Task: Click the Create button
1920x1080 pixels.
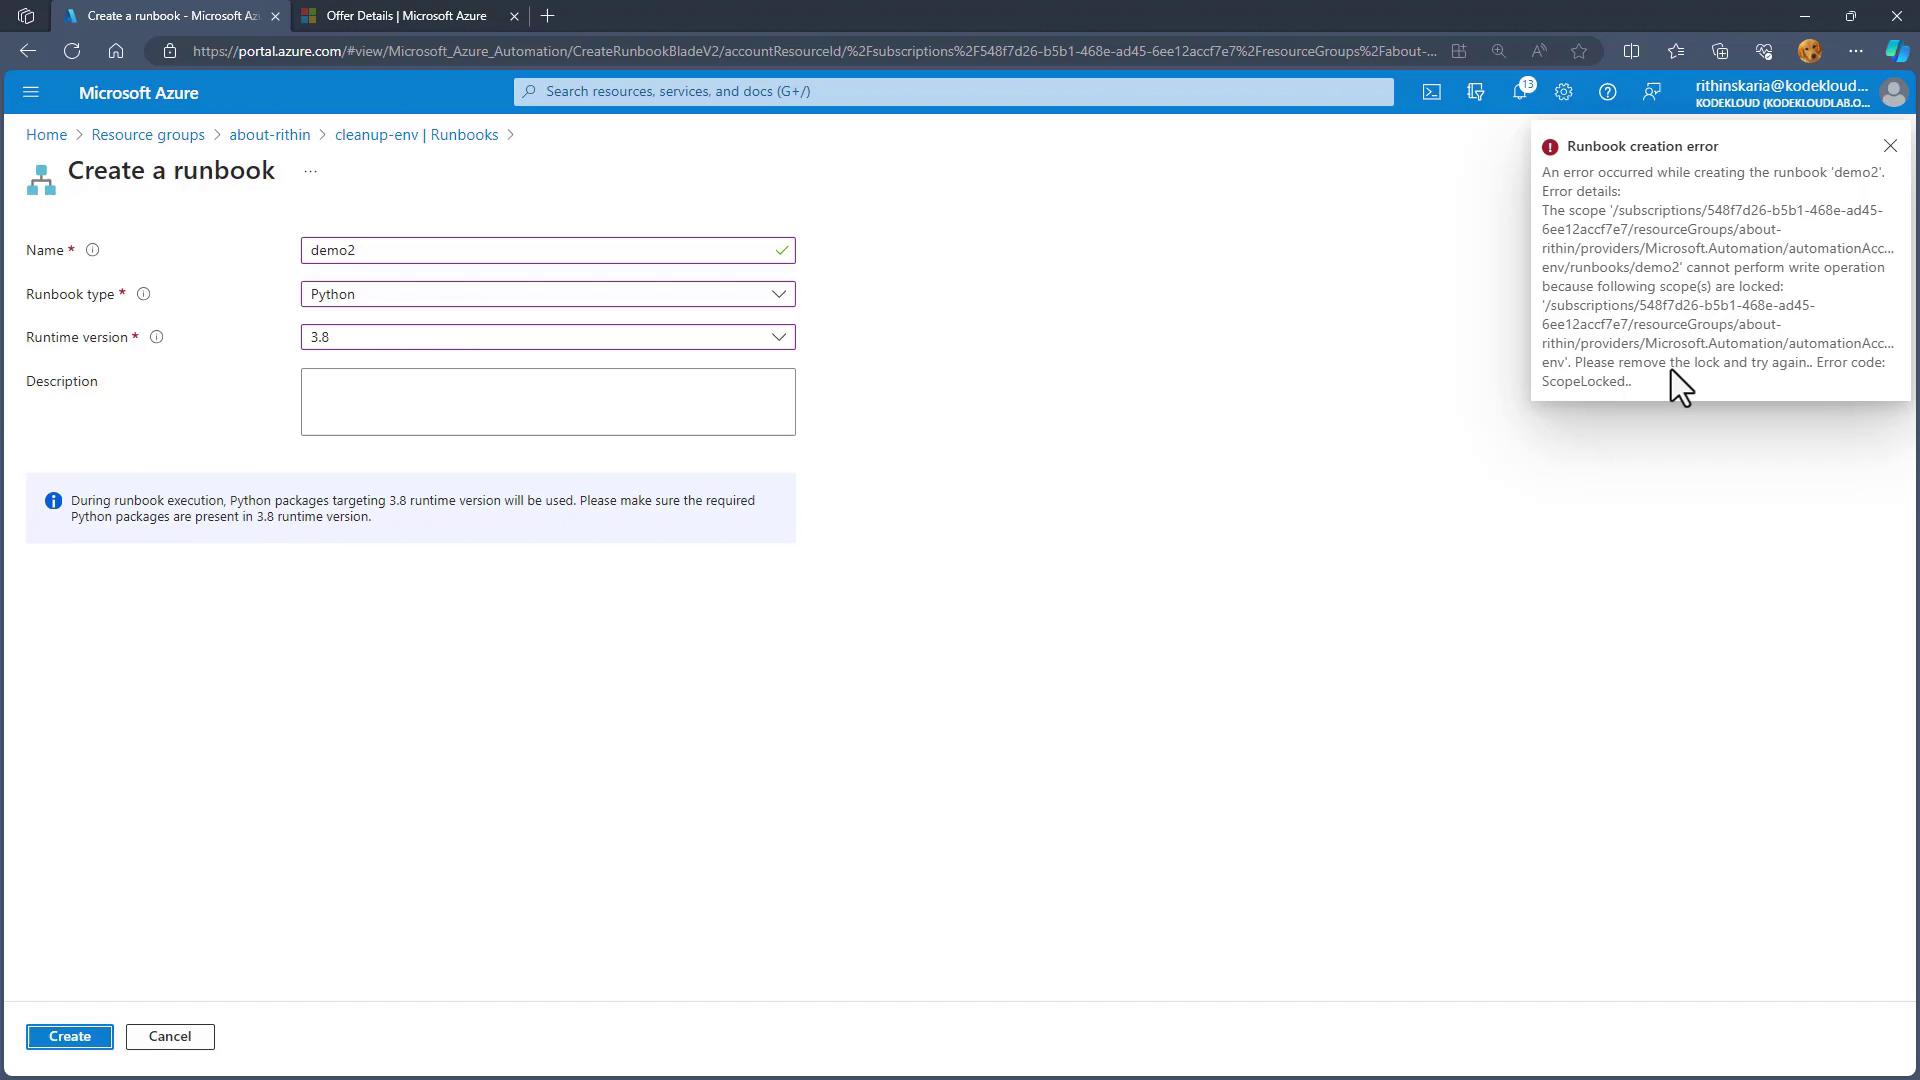Action: click(x=69, y=1037)
